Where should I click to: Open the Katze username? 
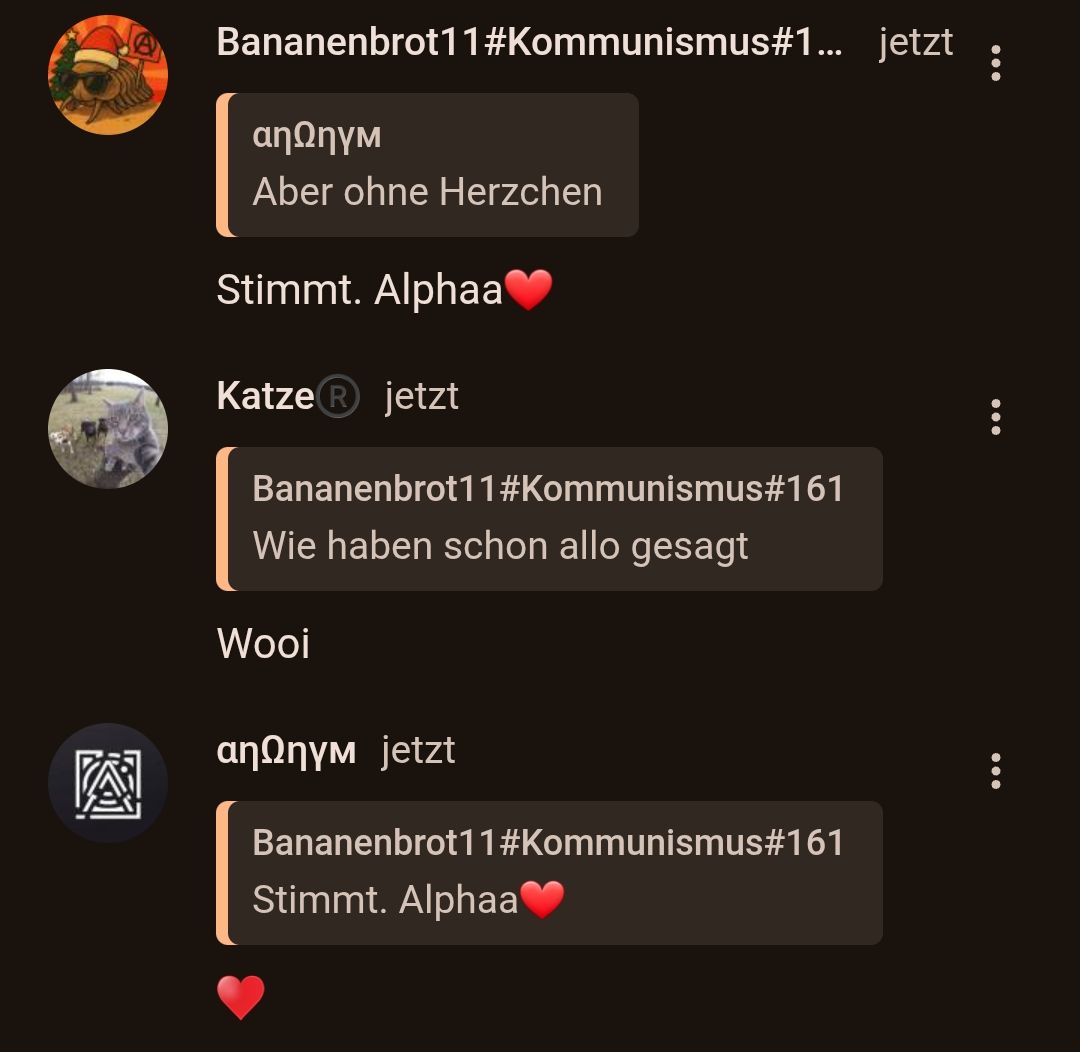[265, 396]
